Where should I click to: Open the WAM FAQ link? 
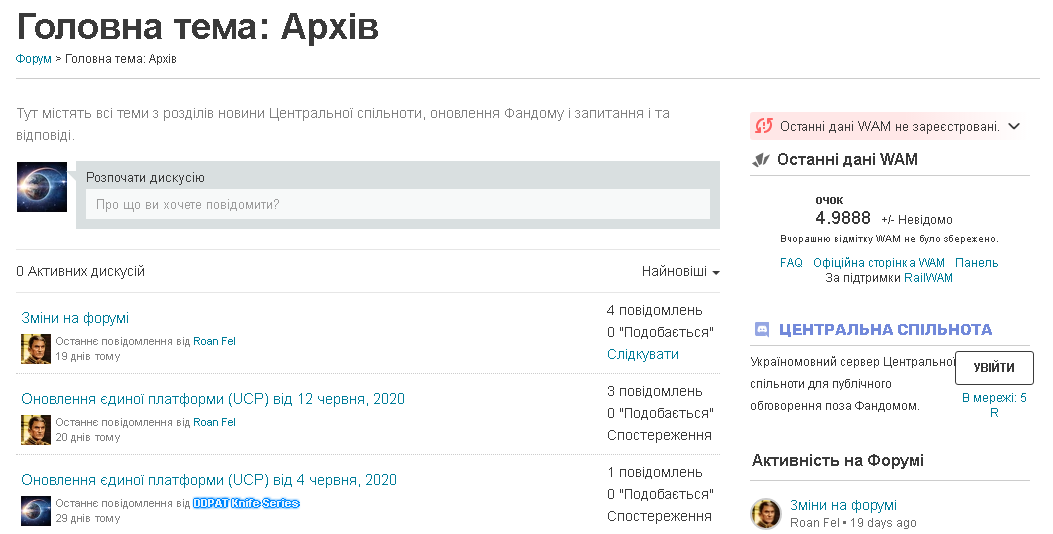pos(791,263)
